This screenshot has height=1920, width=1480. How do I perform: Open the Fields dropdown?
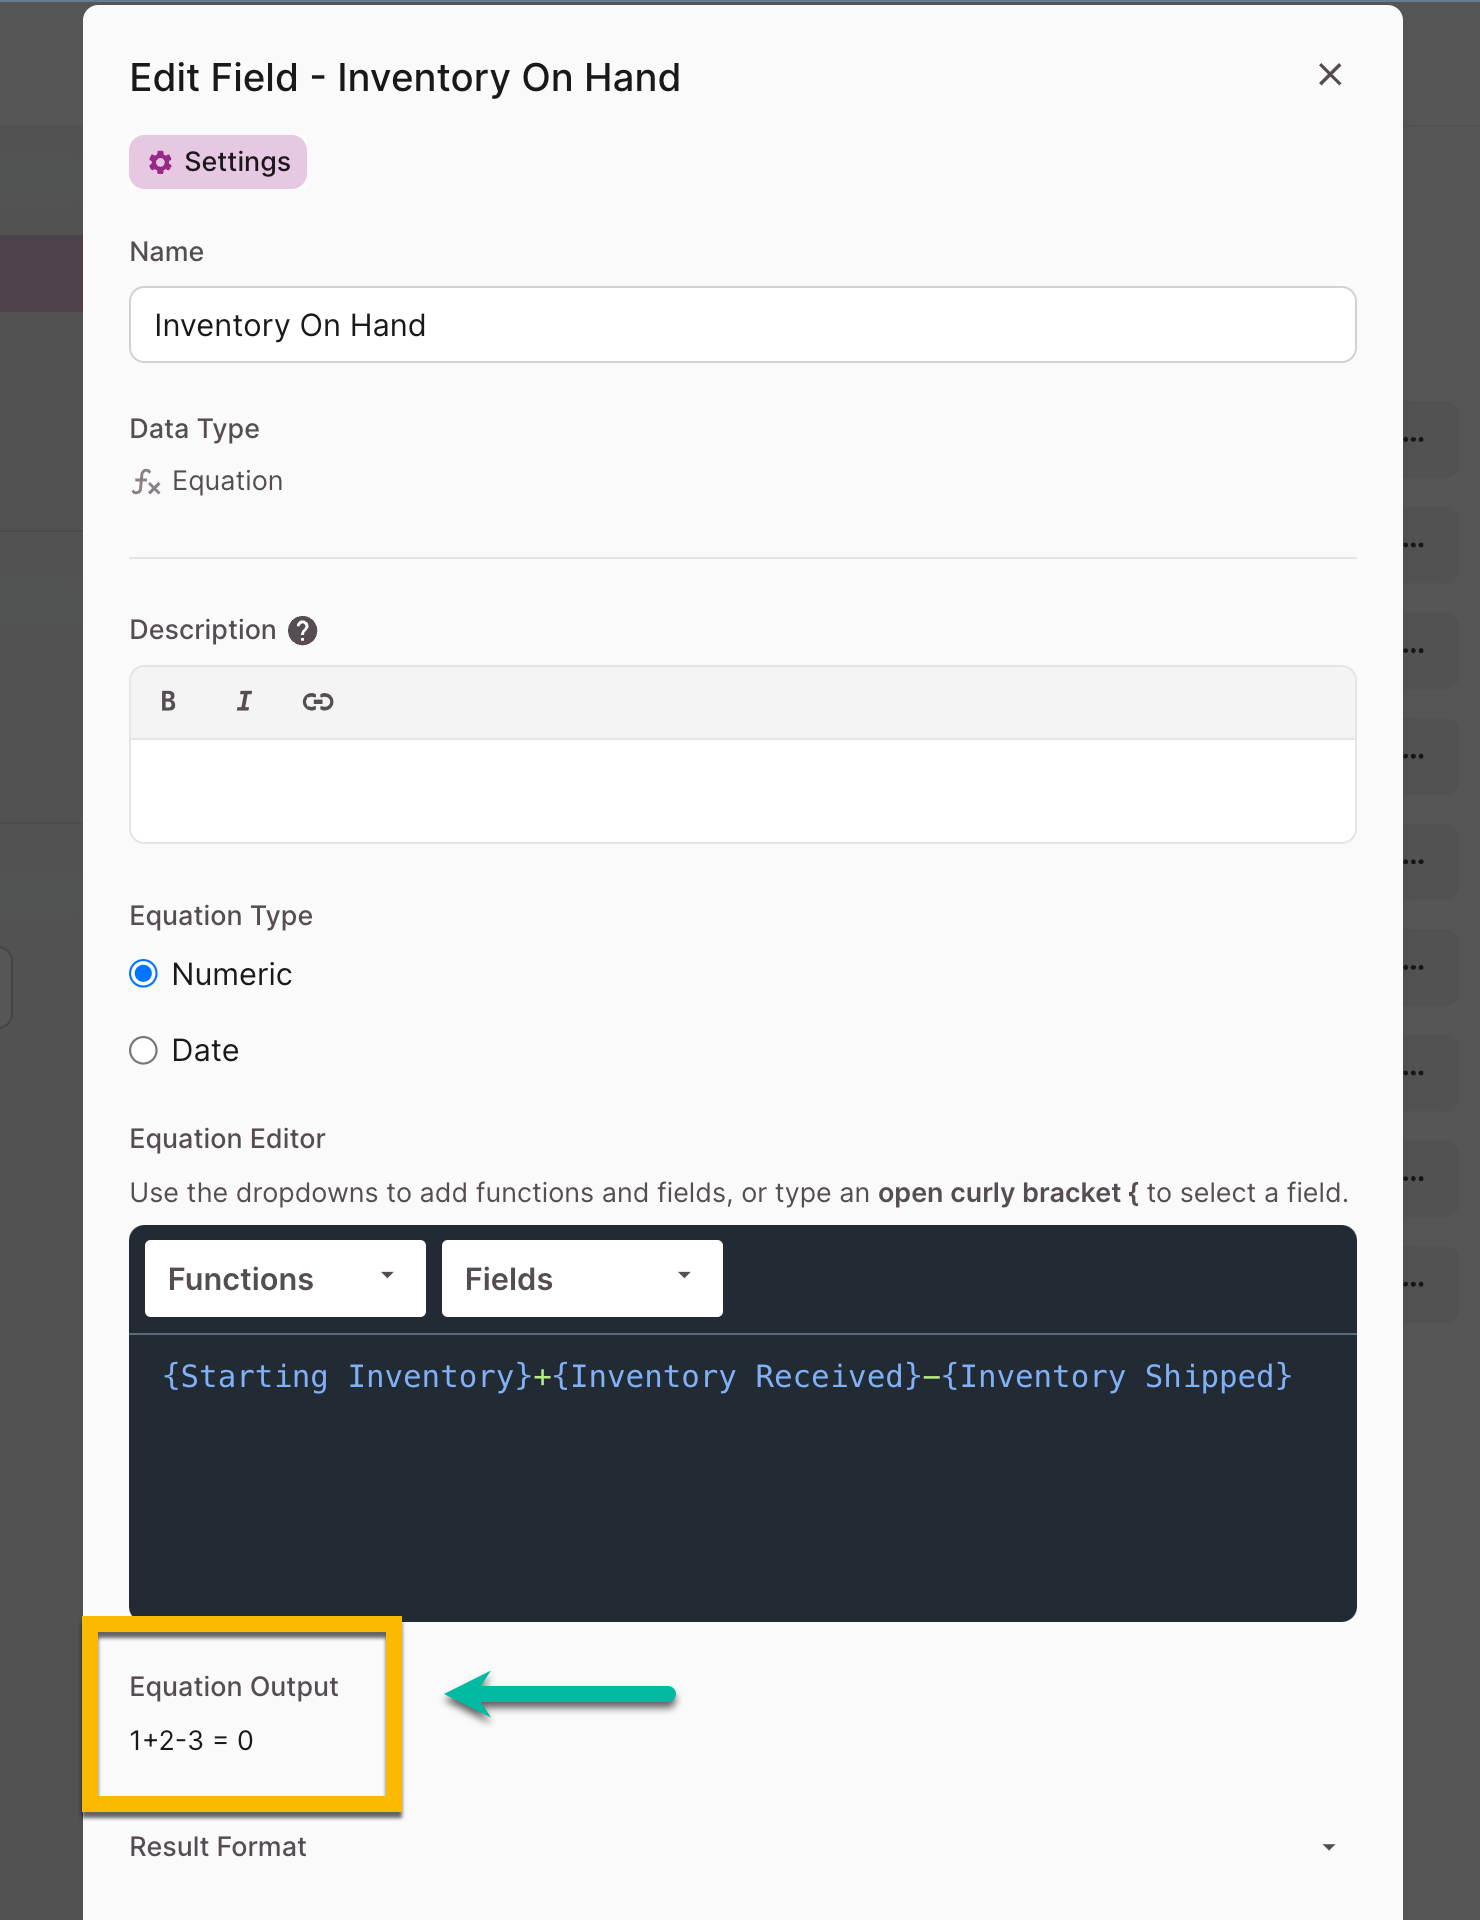[x=582, y=1279]
